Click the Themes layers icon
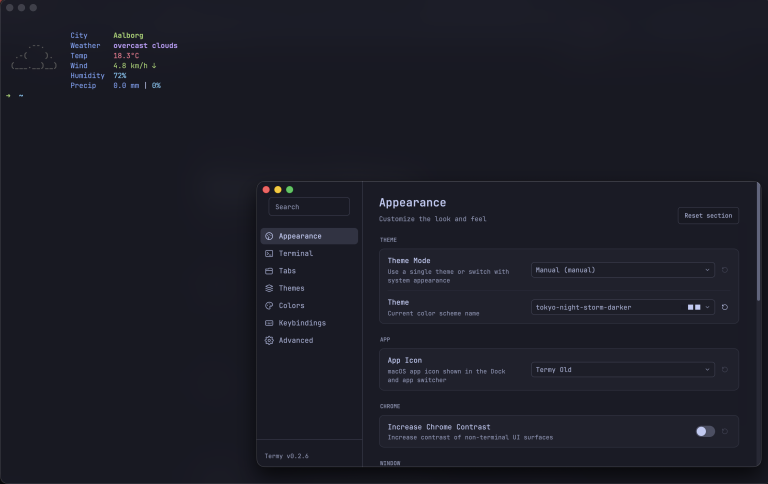The image size is (768, 484). (x=269, y=288)
